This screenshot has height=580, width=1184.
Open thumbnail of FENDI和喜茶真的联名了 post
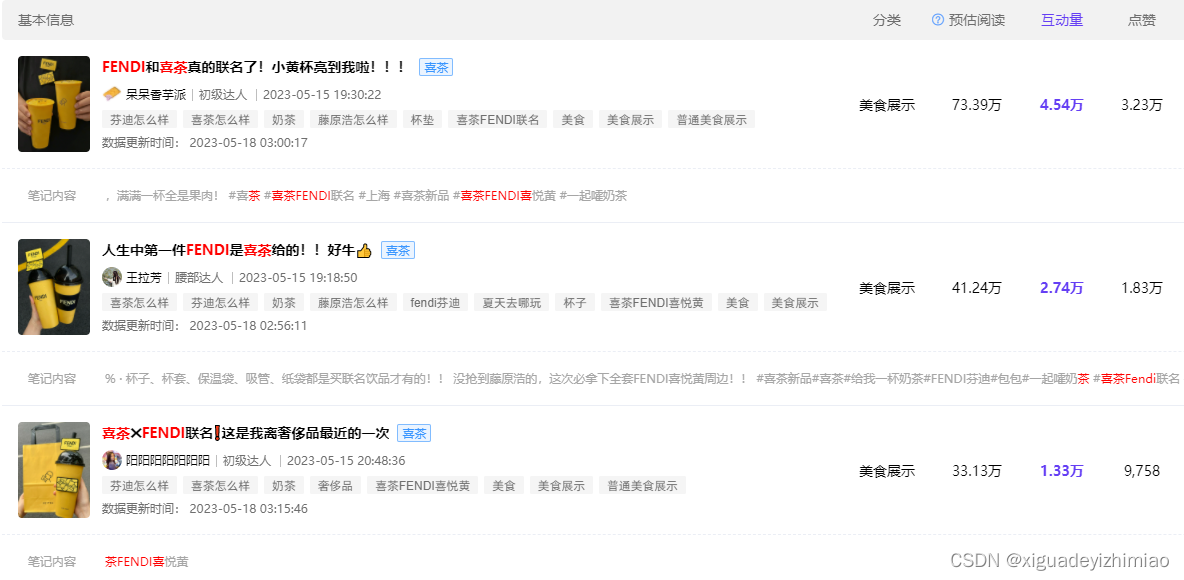click(x=54, y=103)
